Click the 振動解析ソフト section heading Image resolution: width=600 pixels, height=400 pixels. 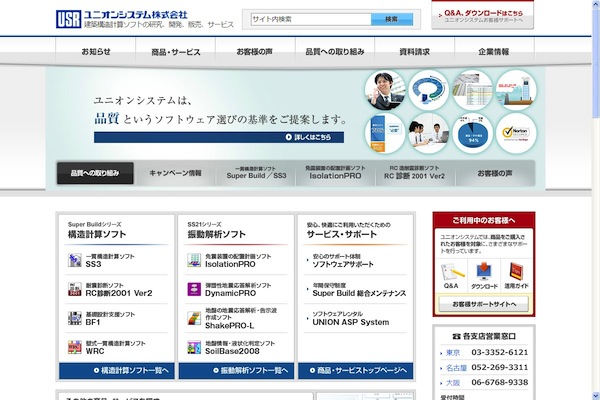(217, 234)
